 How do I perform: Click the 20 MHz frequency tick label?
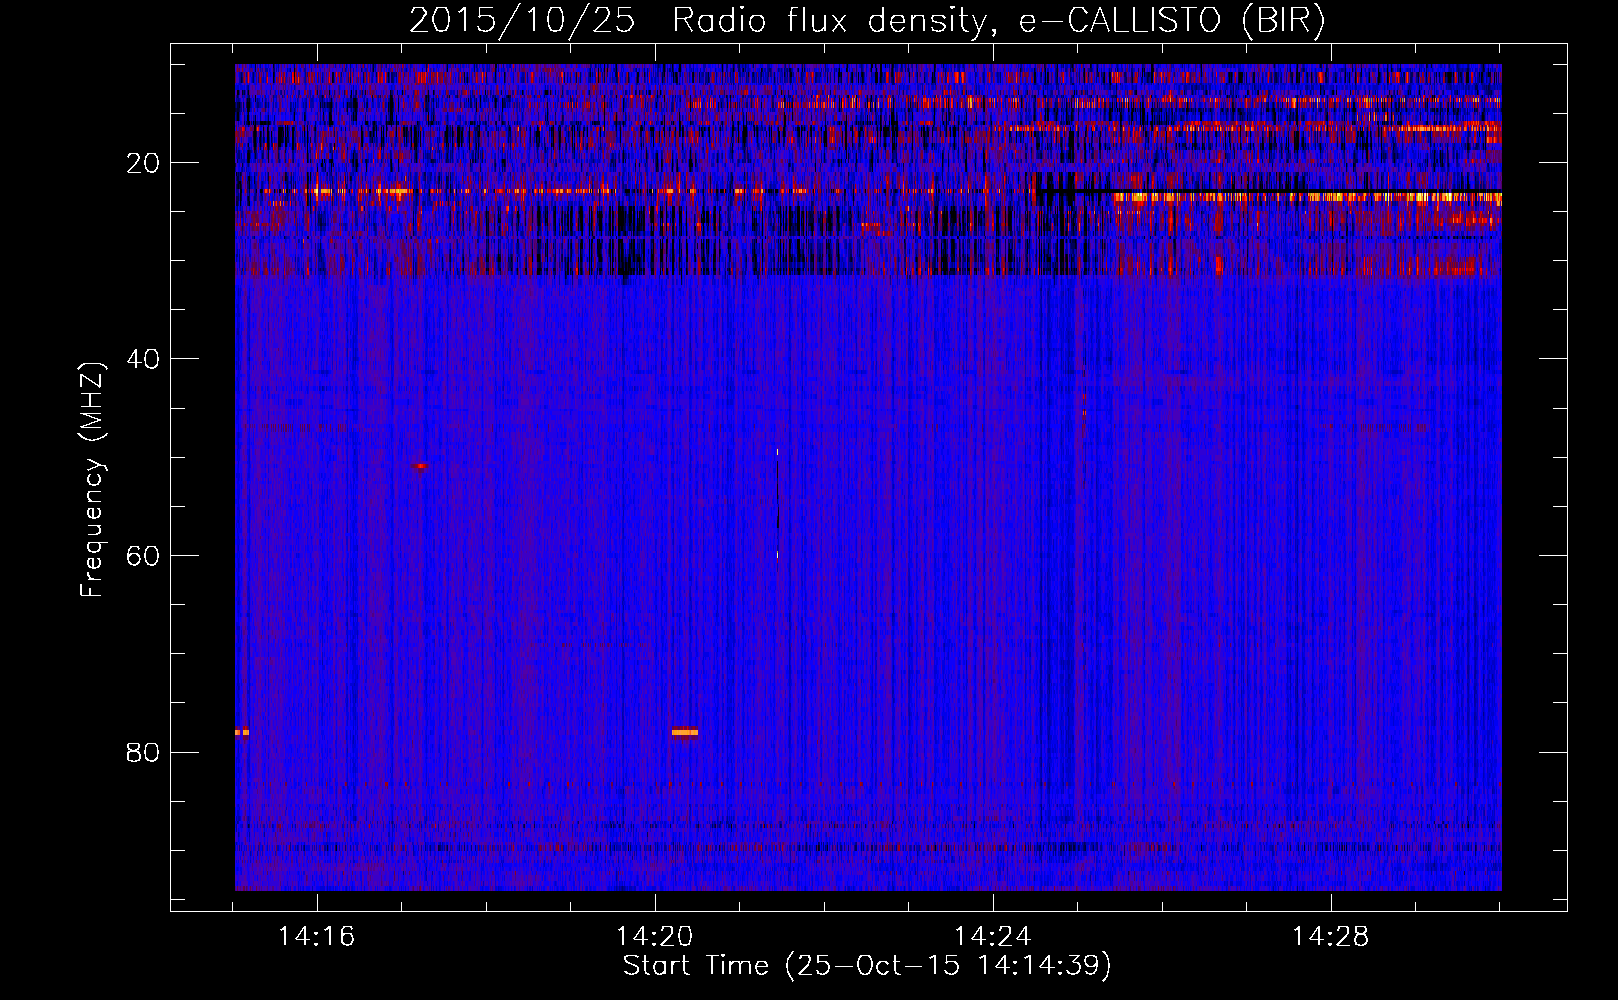tap(143, 163)
